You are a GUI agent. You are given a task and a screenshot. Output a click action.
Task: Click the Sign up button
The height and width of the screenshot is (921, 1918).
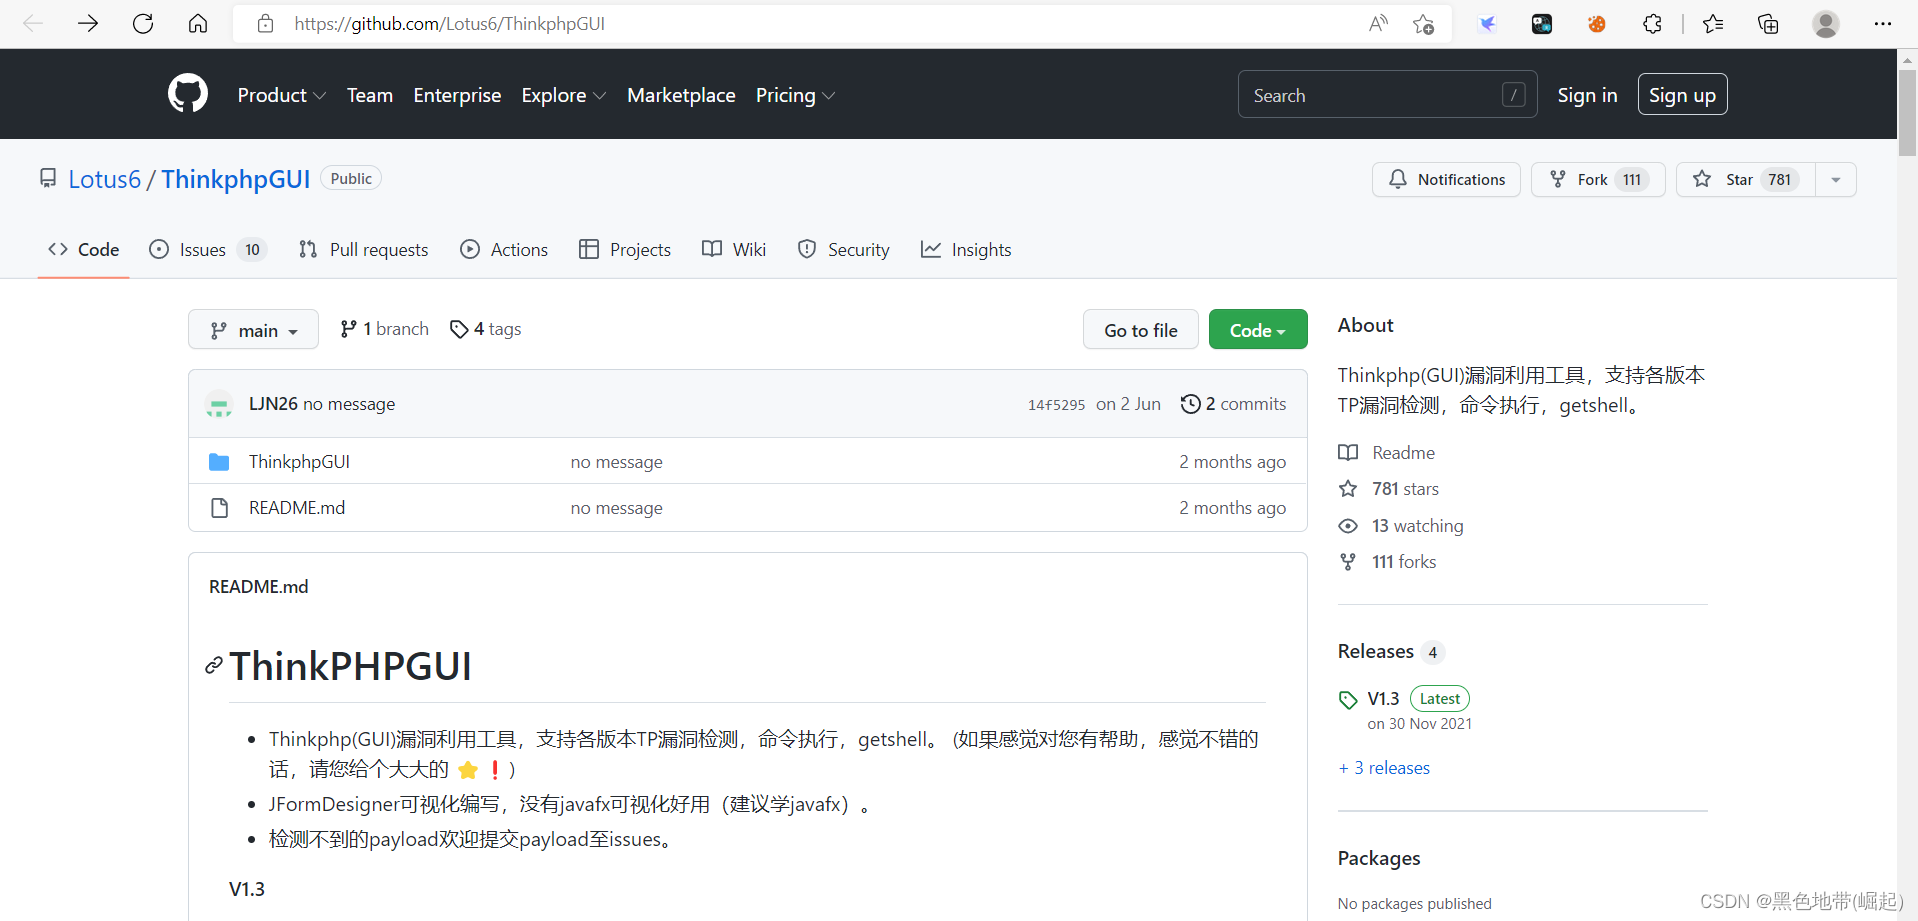[x=1682, y=94]
